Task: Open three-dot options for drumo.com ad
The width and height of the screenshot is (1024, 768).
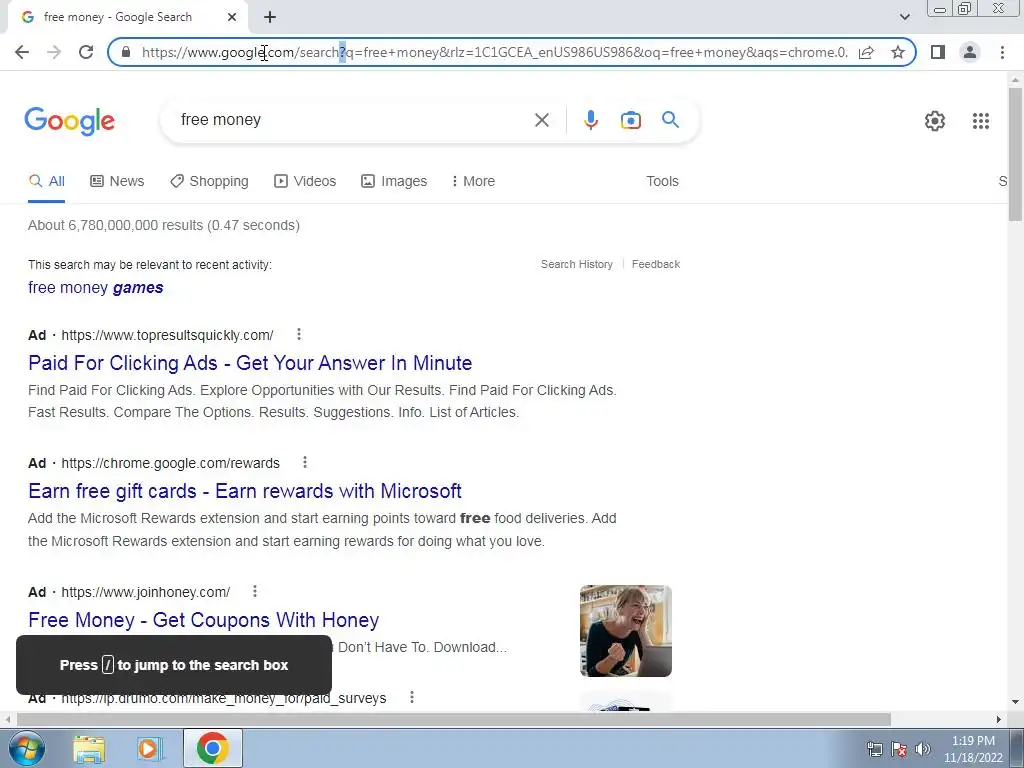Action: pyautogui.click(x=411, y=697)
